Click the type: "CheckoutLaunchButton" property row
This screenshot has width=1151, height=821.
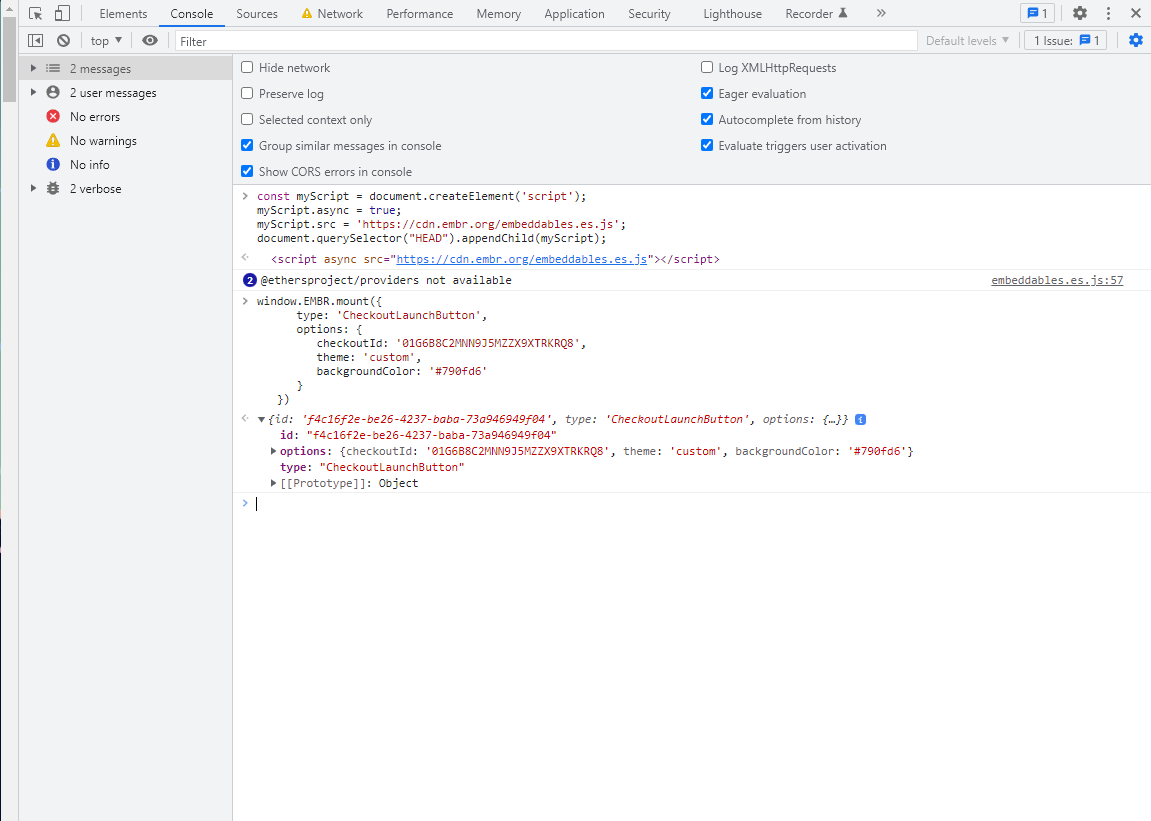click(372, 467)
